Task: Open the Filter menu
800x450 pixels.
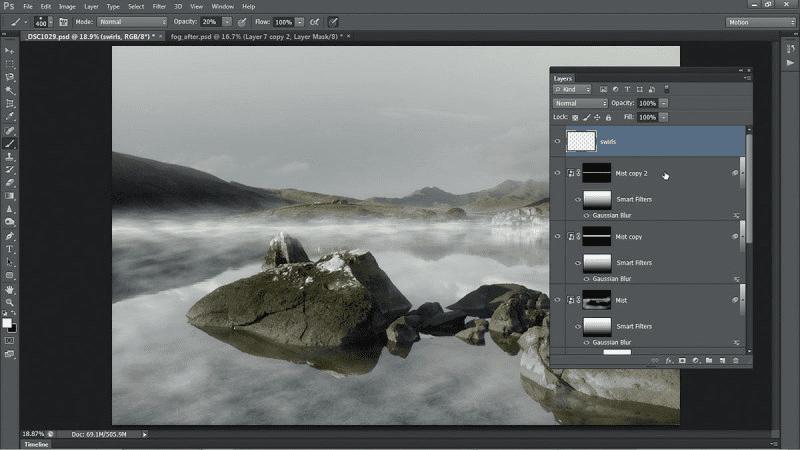Action: [x=159, y=6]
